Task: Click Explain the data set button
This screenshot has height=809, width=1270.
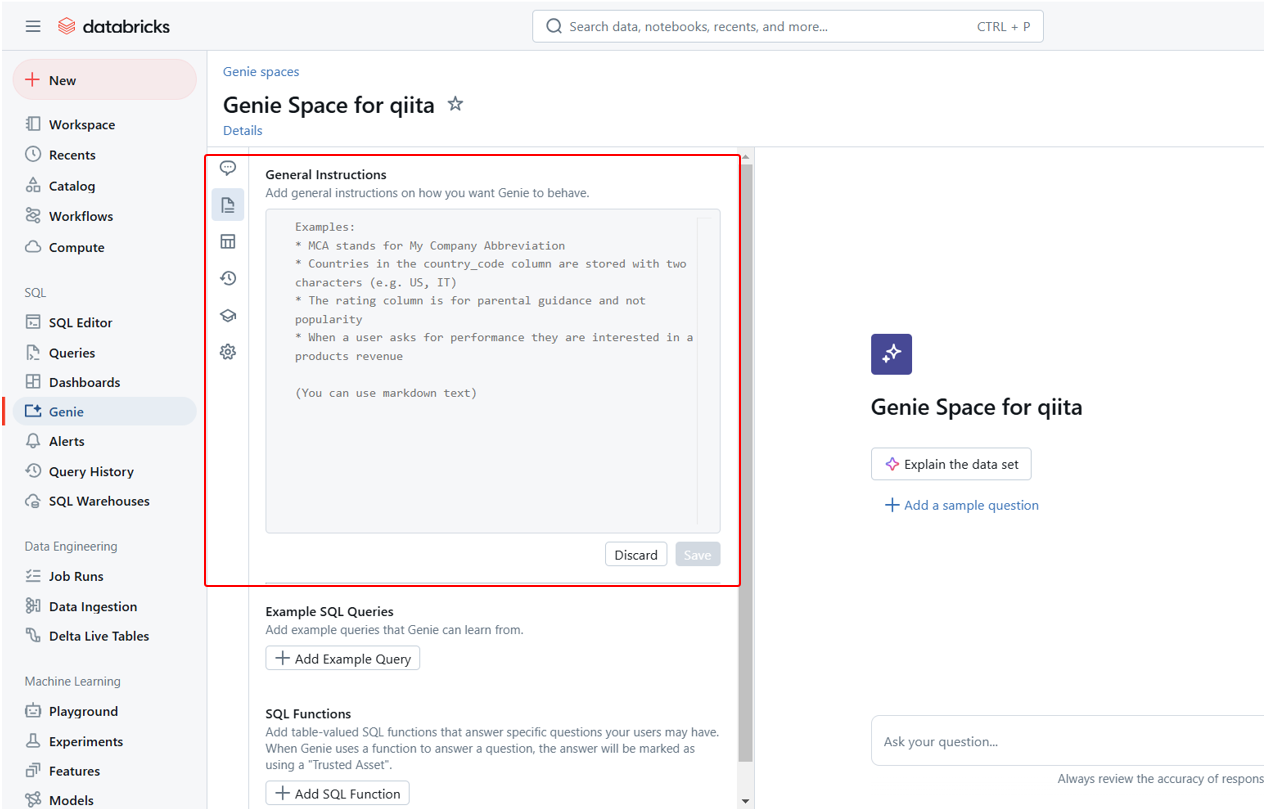Action: pyautogui.click(x=951, y=464)
